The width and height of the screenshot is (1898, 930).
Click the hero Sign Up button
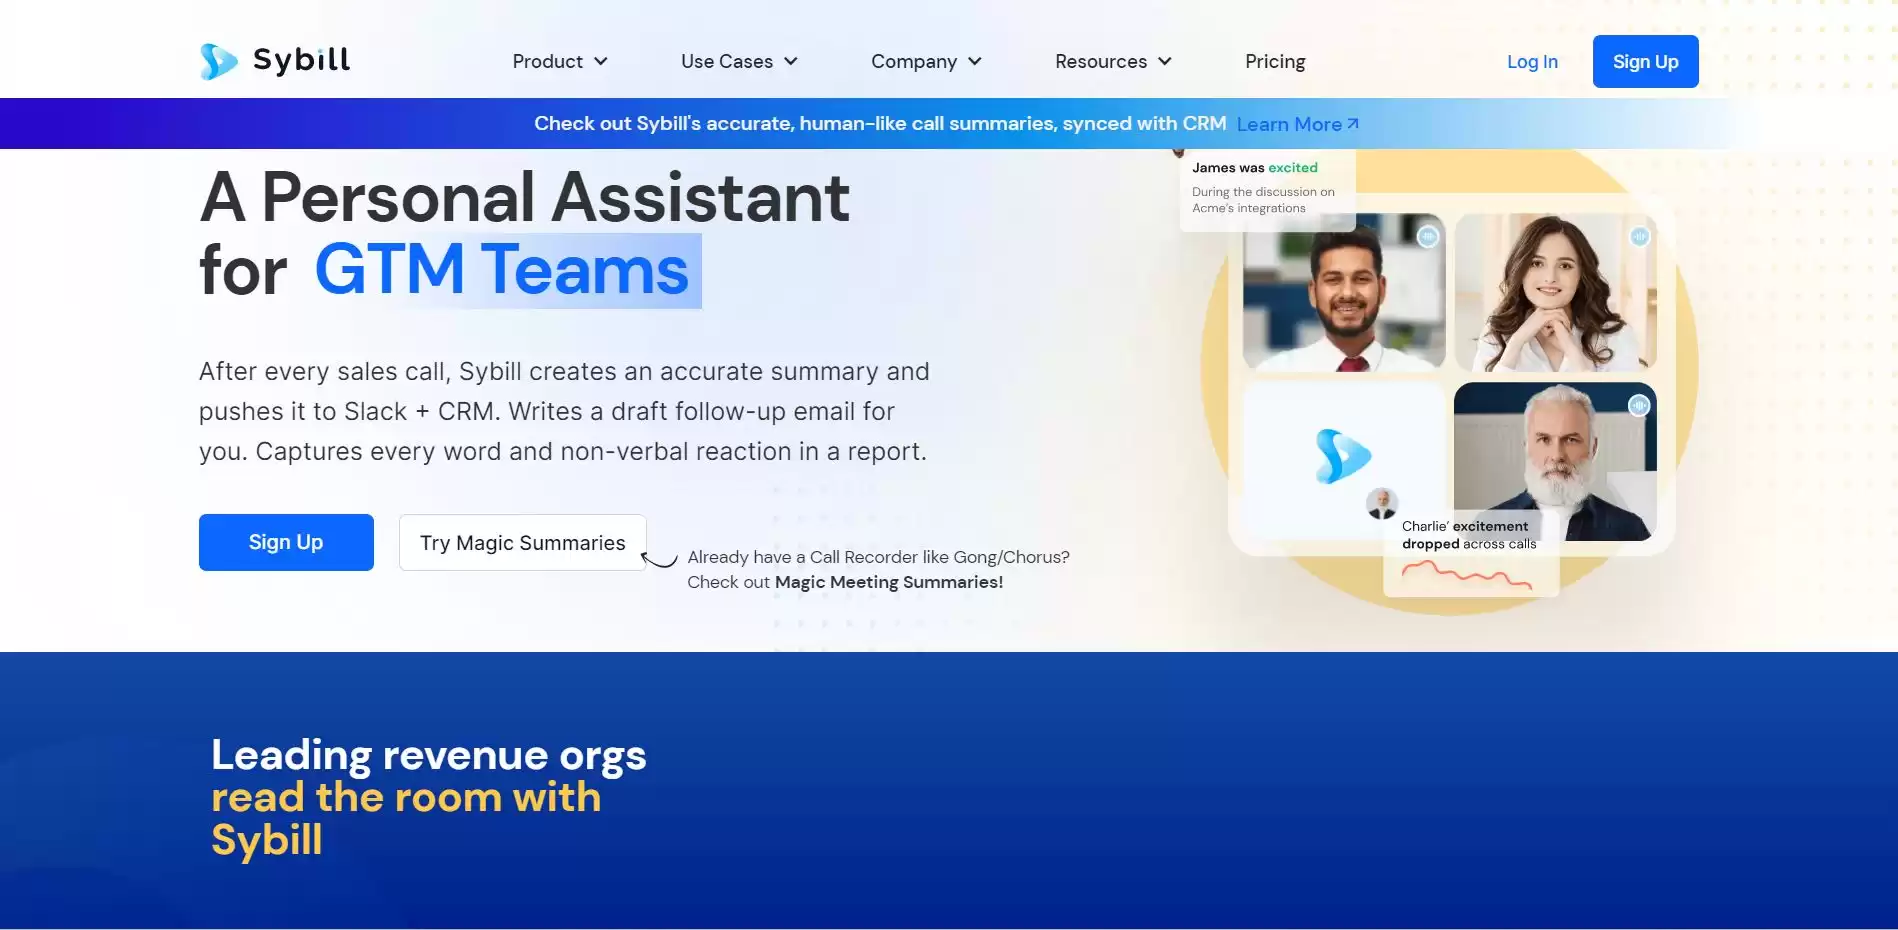(x=286, y=542)
